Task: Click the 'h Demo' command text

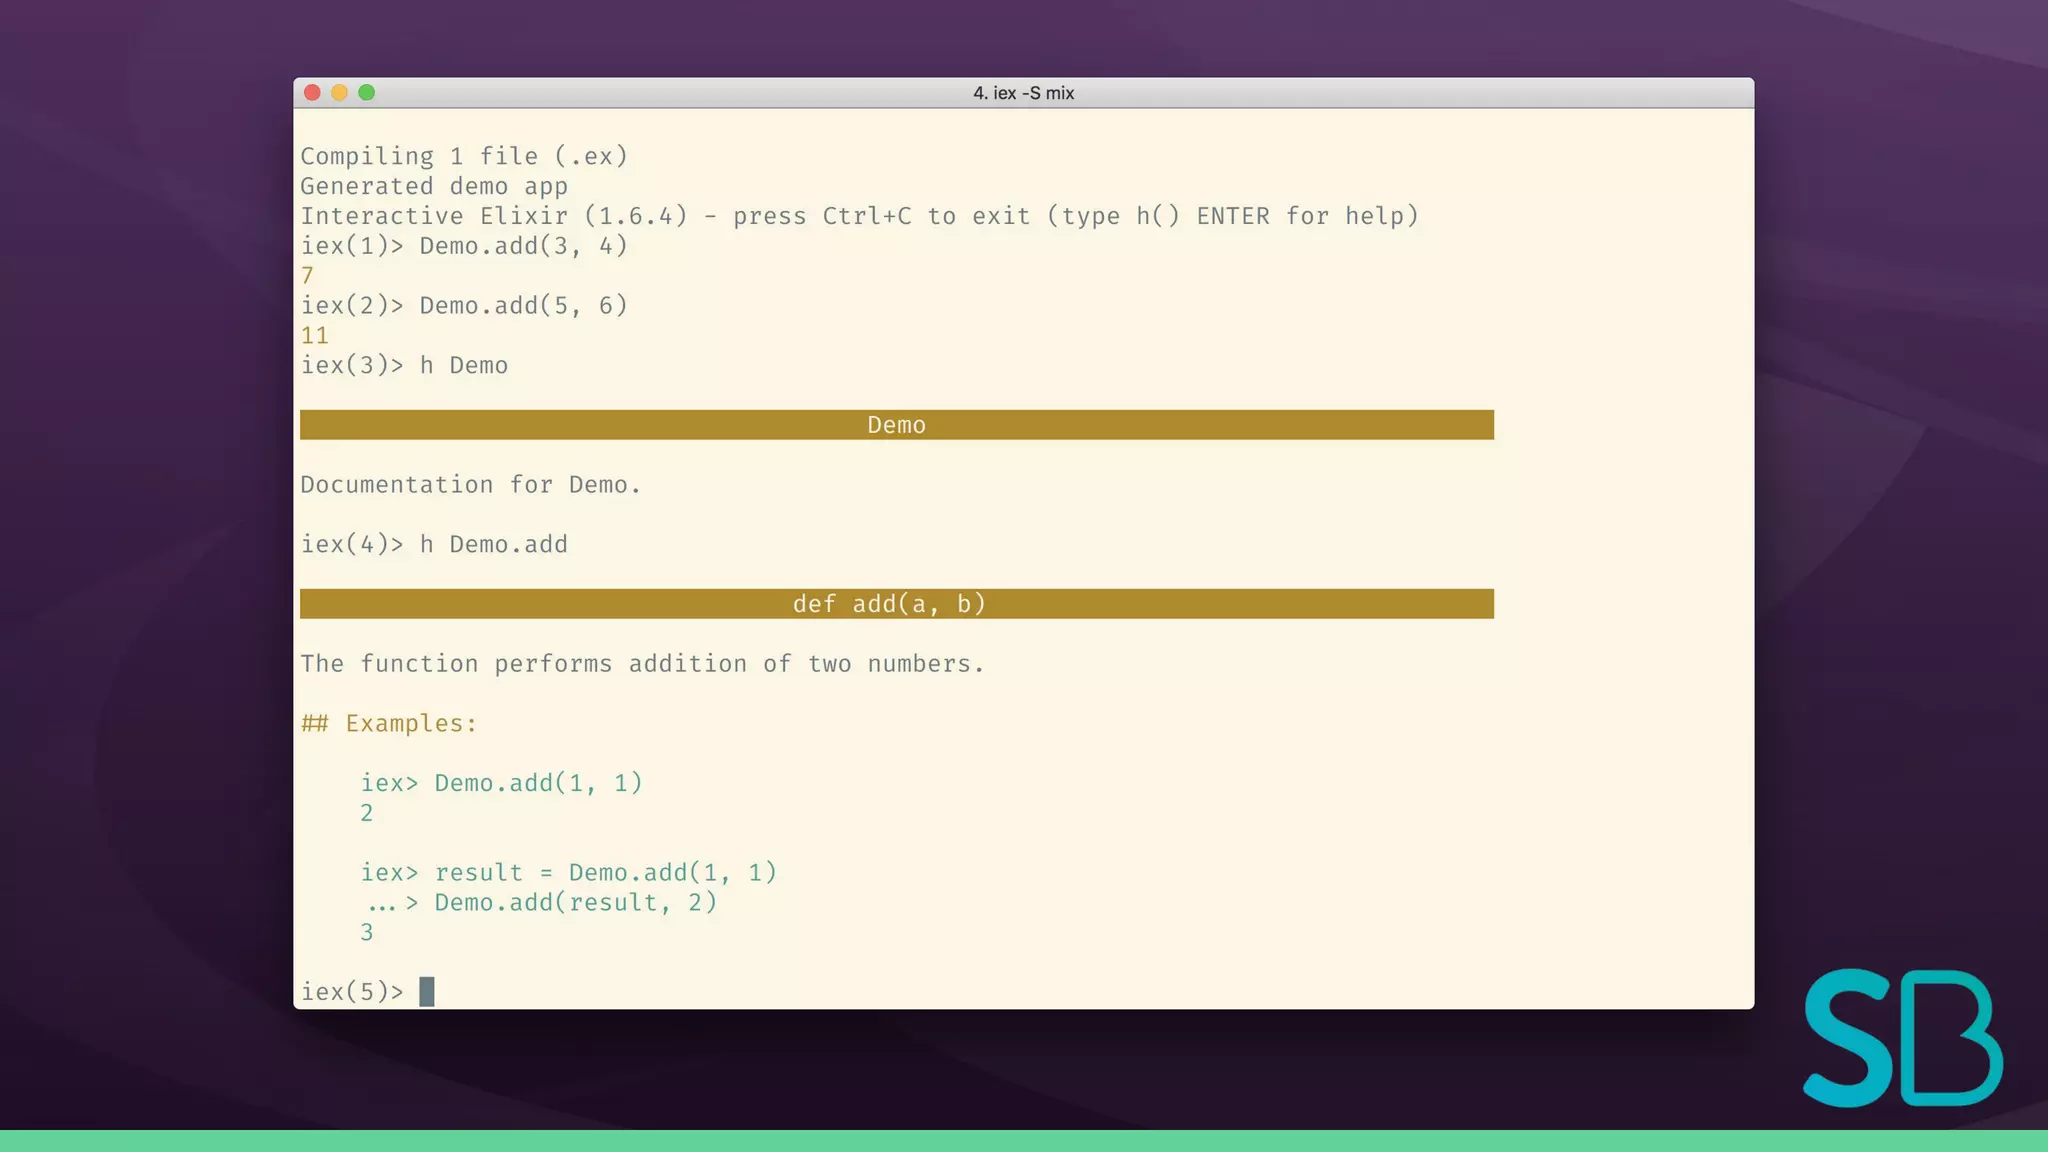Action: (x=463, y=366)
